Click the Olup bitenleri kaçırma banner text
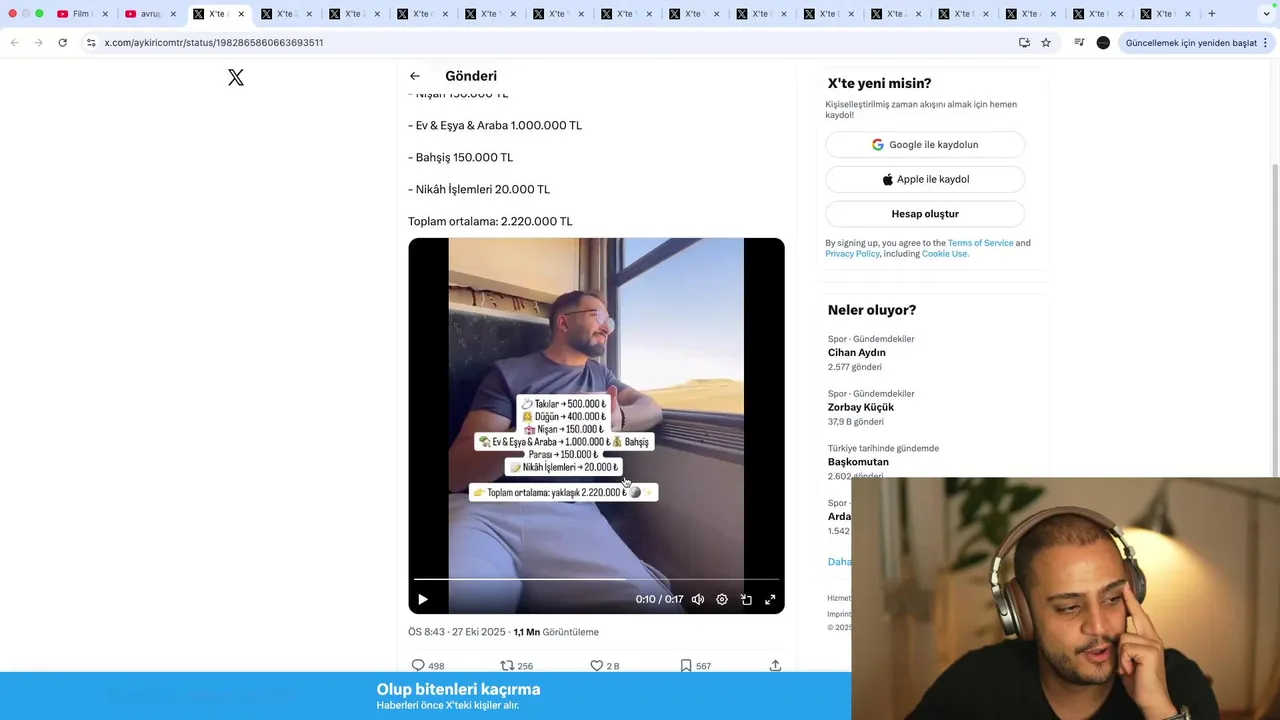The height and width of the screenshot is (720, 1280). [x=458, y=689]
